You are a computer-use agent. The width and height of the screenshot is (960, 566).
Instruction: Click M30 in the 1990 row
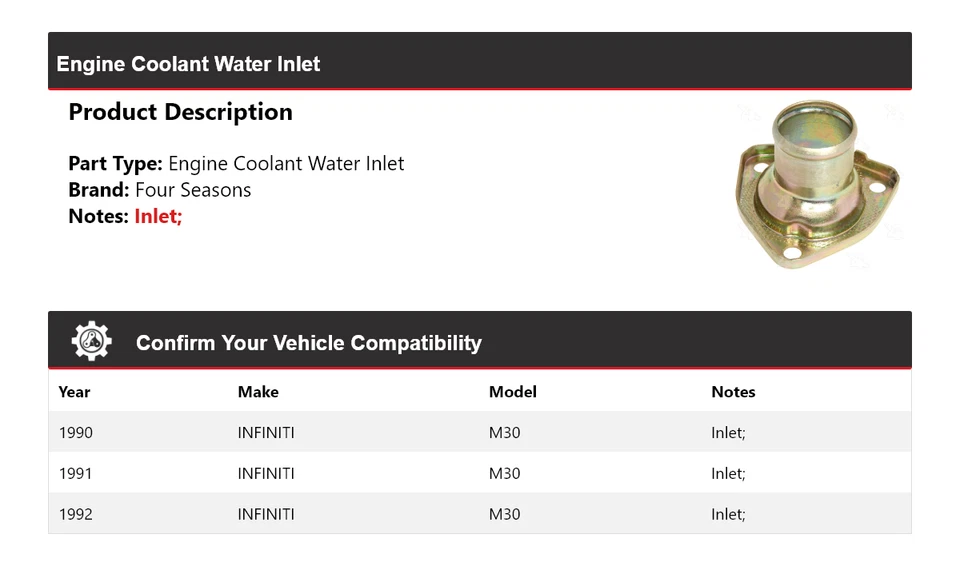click(x=504, y=433)
